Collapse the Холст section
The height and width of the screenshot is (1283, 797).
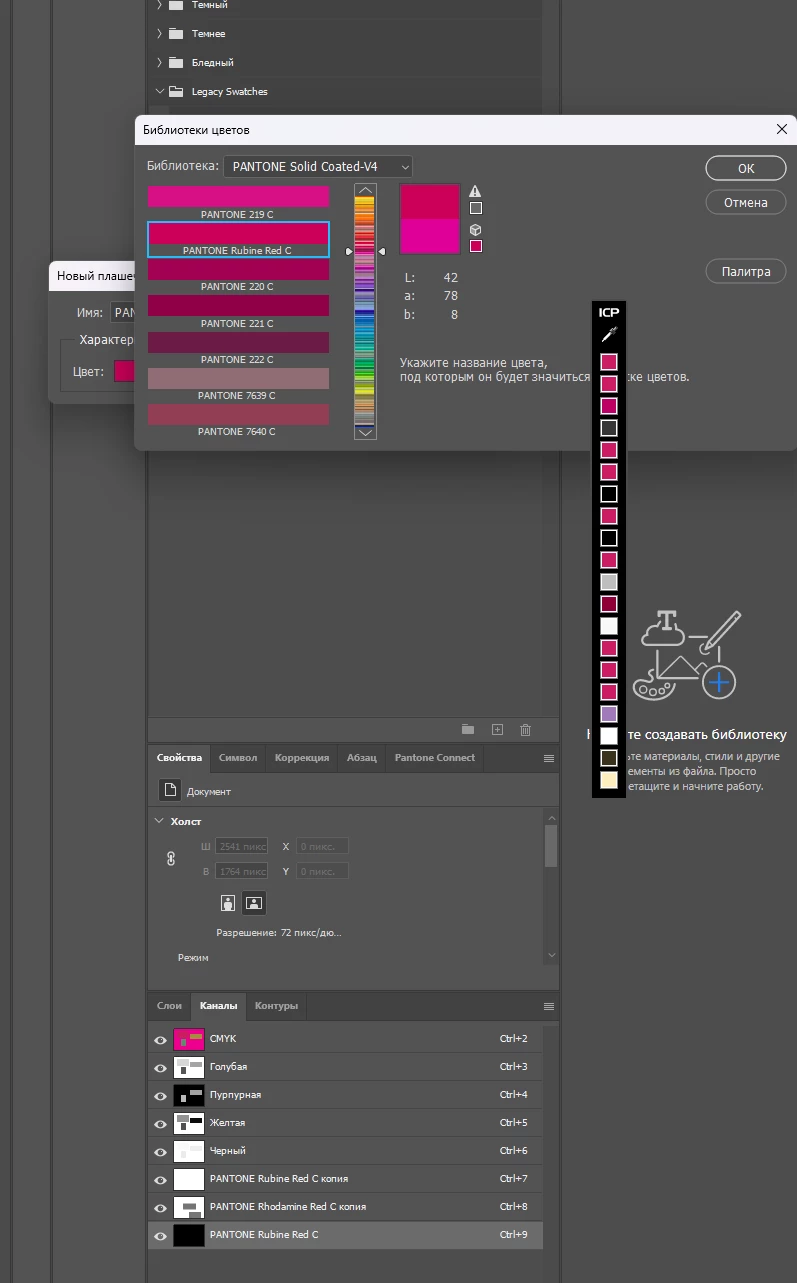click(x=159, y=821)
